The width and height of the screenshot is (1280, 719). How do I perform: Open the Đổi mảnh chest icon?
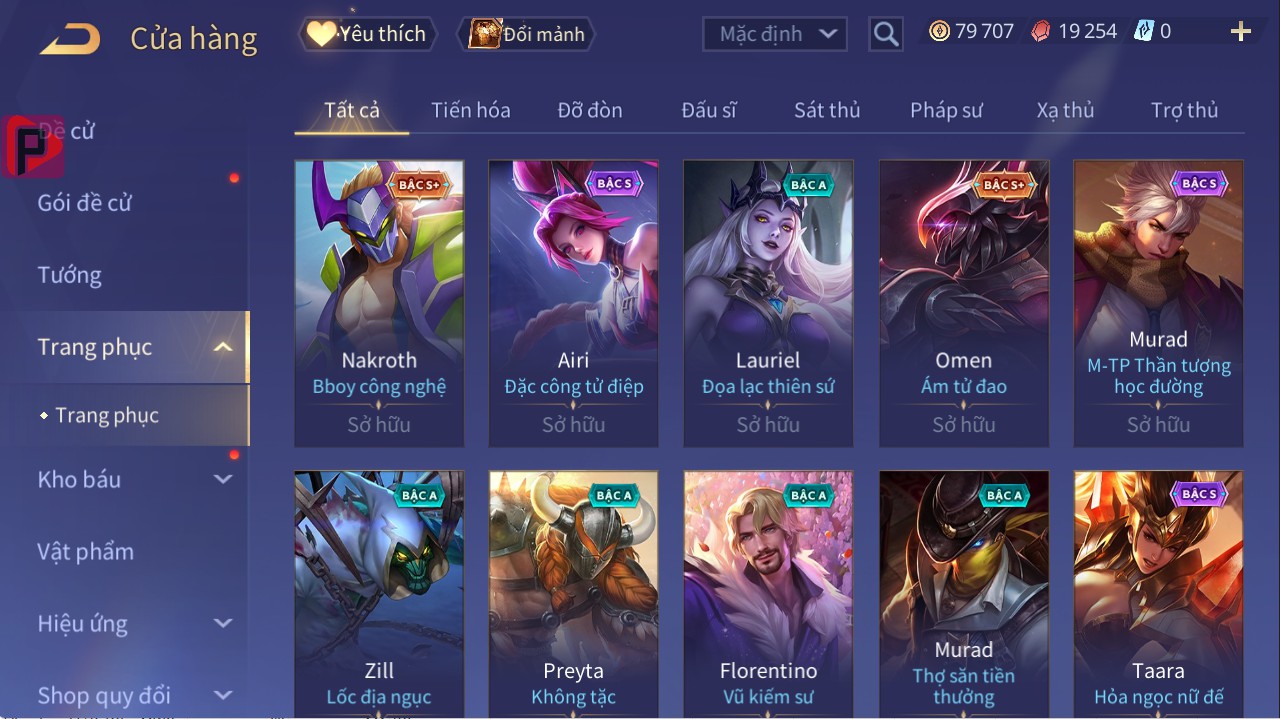[484, 34]
